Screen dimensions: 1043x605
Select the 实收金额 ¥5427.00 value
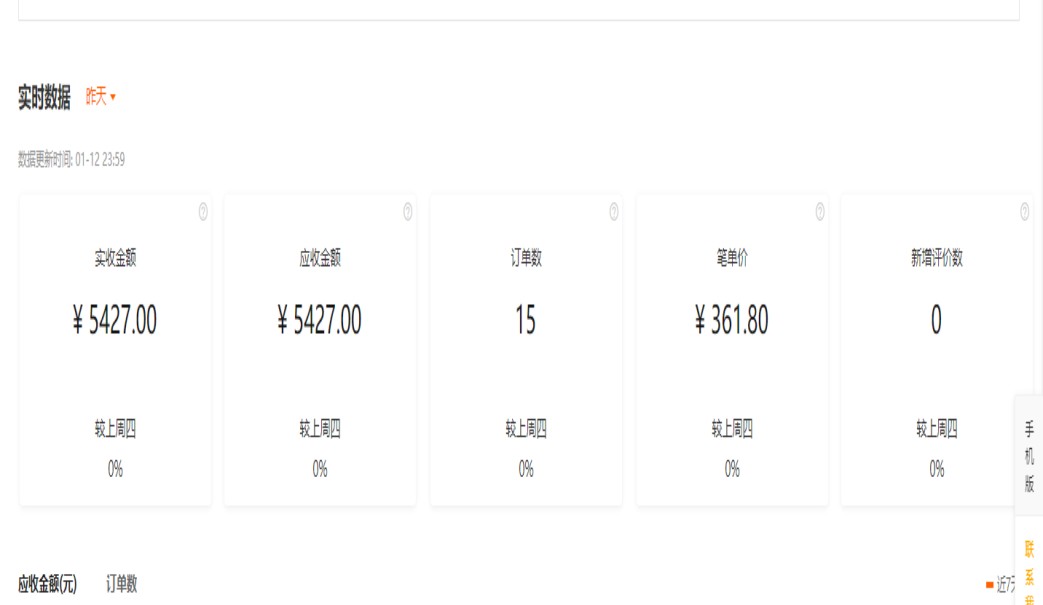(x=115, y=321)
